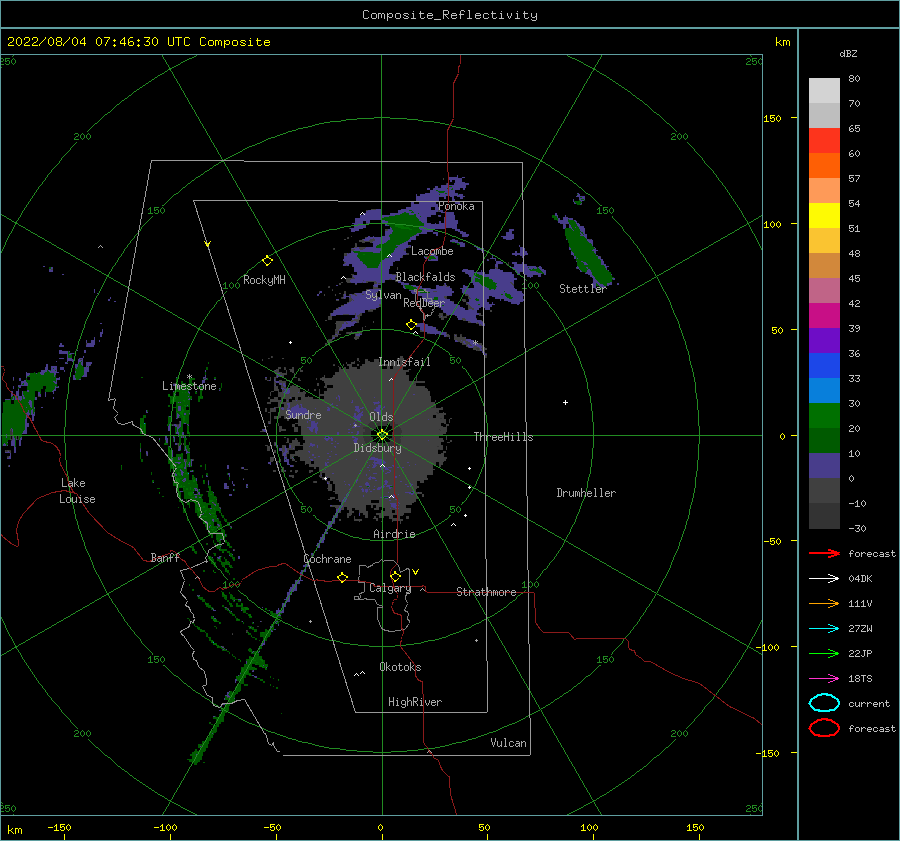
Task: Click the RockyMH label
Action: click(x=264, y=280)
